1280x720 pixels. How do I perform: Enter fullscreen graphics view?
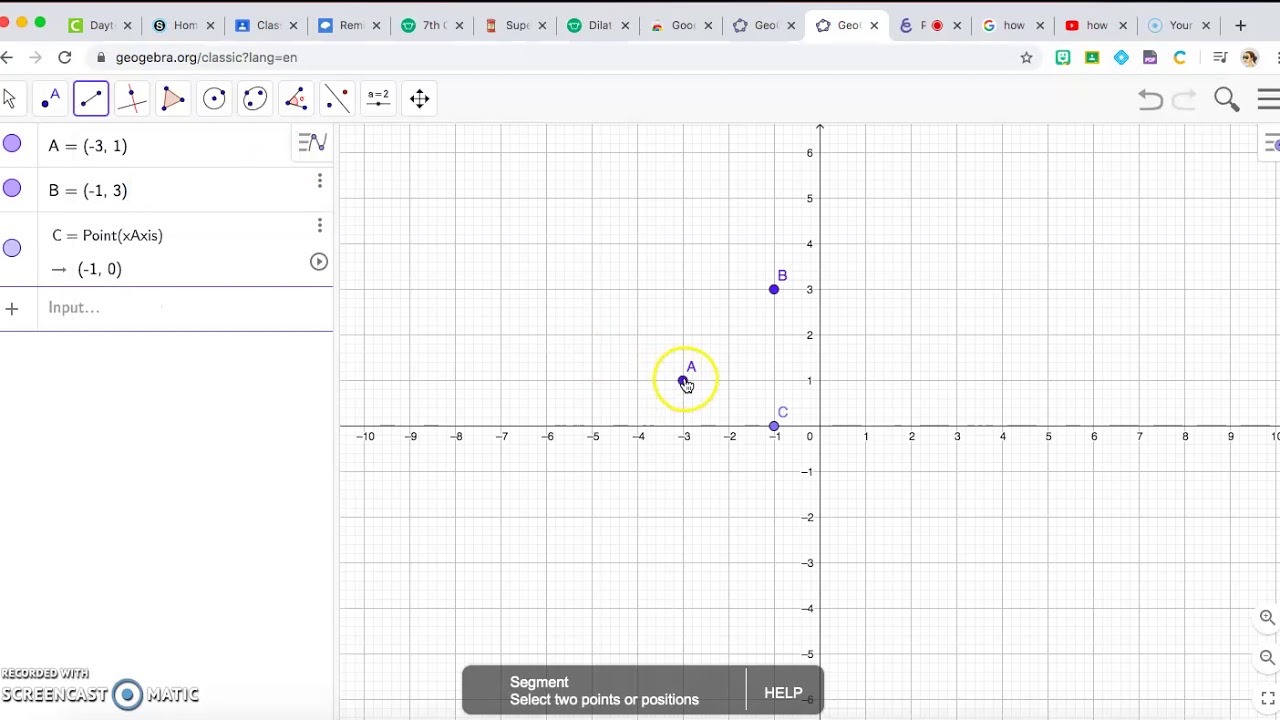click(x=1267, y=697)
